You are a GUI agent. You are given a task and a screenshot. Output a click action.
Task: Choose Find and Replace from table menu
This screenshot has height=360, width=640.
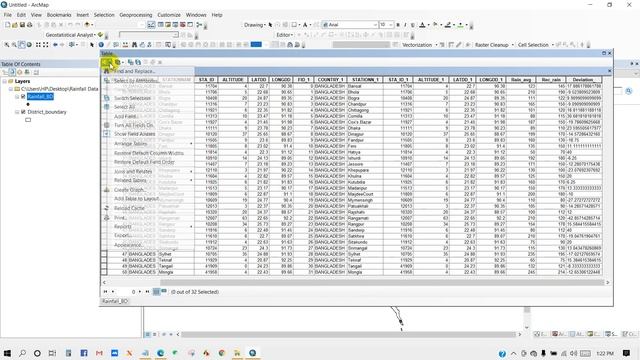pyautogui.click(x=148, y=71)
